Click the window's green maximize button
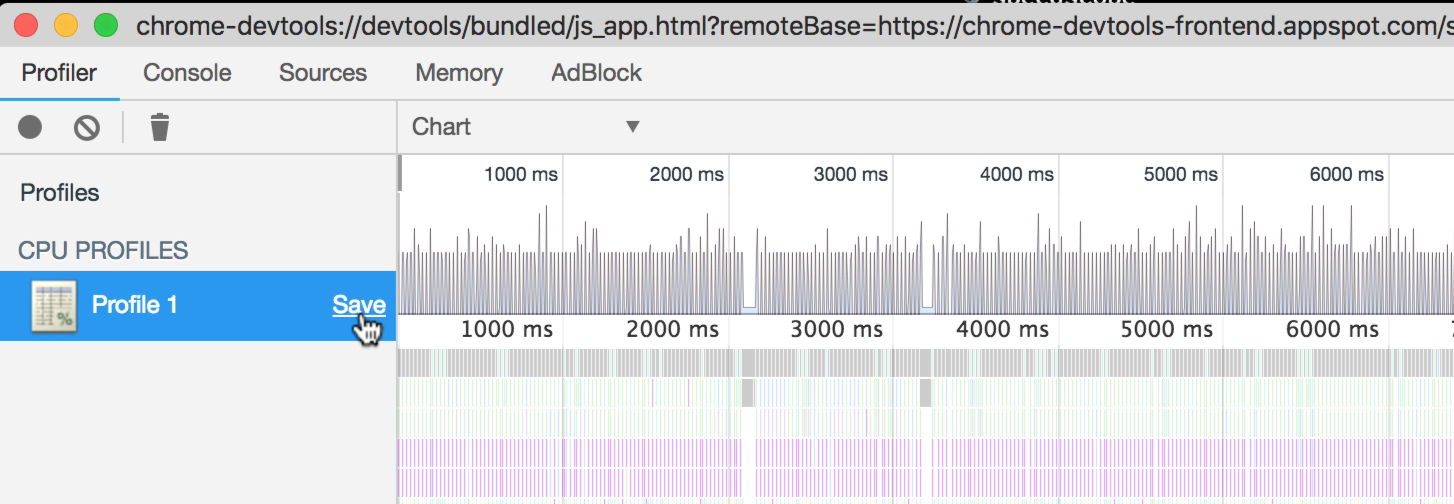Image resolution: width=1454 pixels, height=504 pixels. tap(104, 26)
